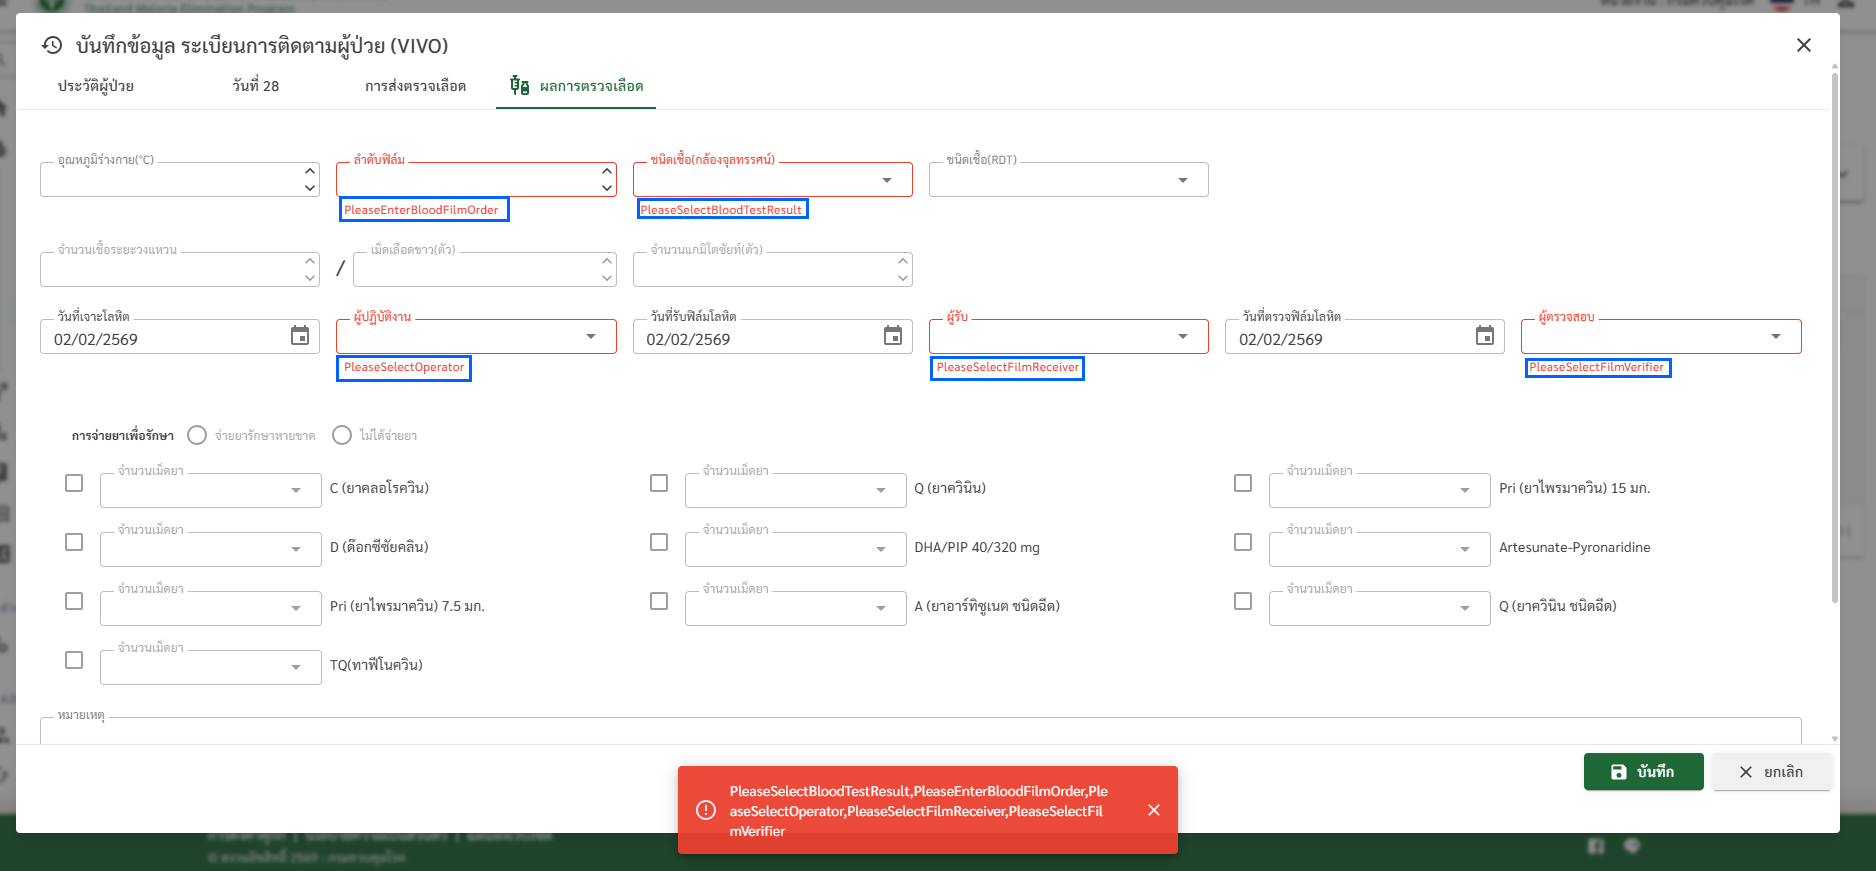Open the ชนิดเชื้อ(RDT) dropdown
Viewport: 1876px width, 871px height.
(x=1182, y=180)
